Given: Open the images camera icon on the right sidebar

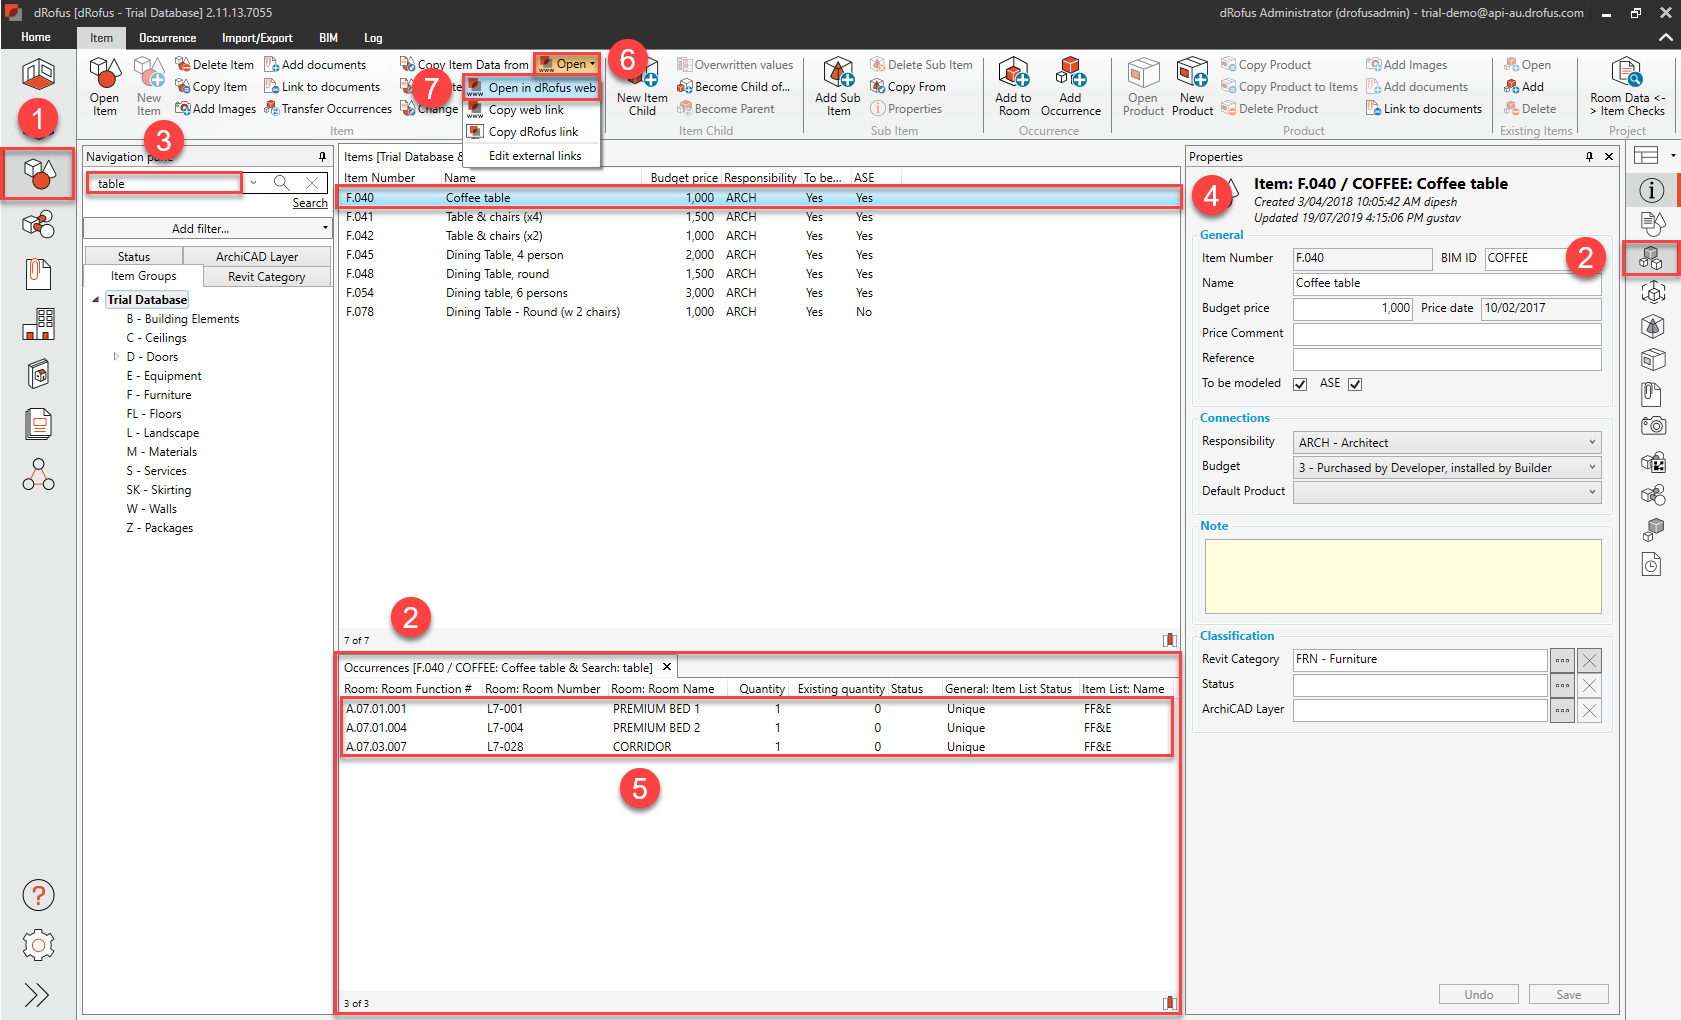Looking at the screenshot, I should point(1652,425).
